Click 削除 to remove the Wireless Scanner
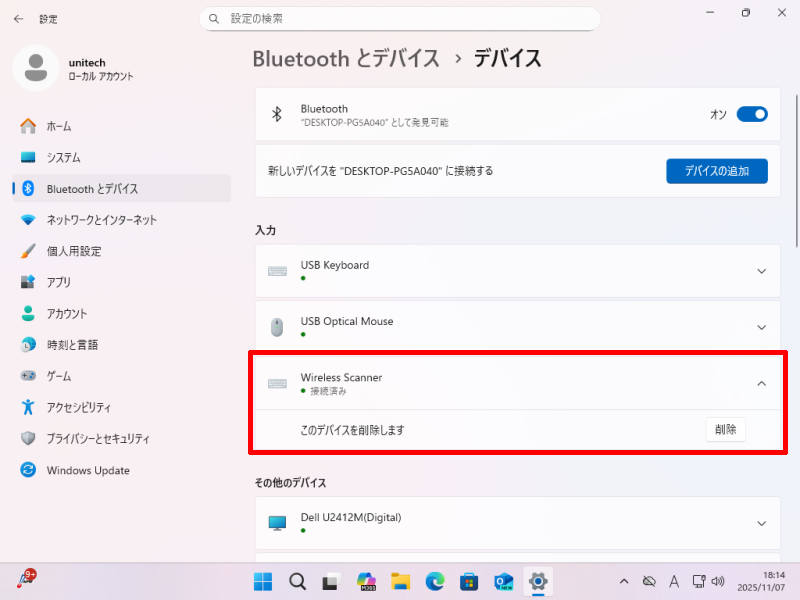 [x=725, y=430]
